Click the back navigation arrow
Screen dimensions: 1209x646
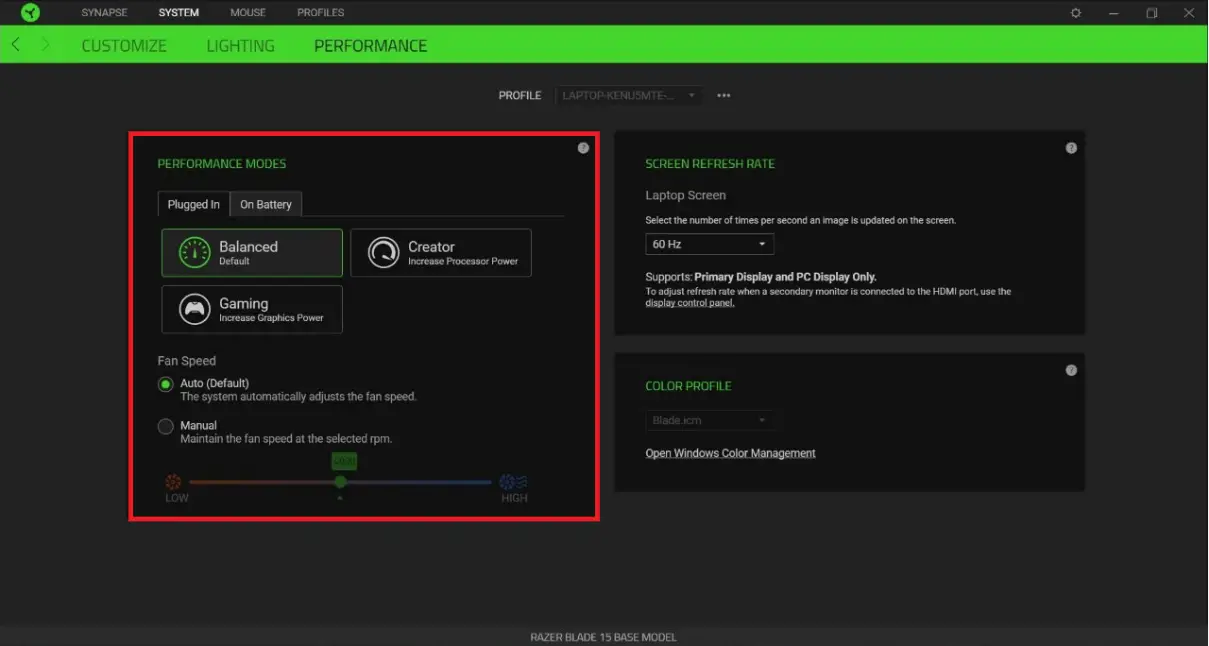[x=15, y=45]
